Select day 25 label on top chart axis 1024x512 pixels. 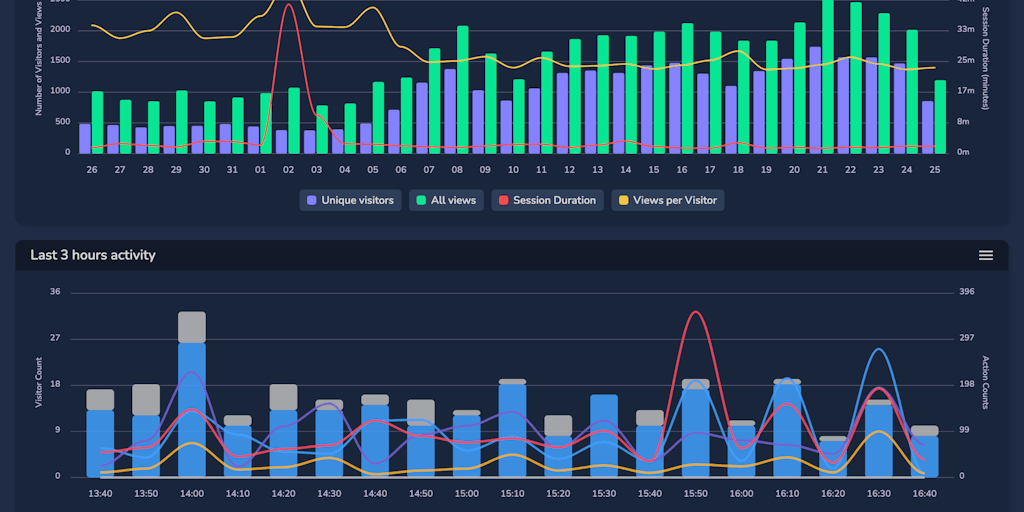click(934, 170)
